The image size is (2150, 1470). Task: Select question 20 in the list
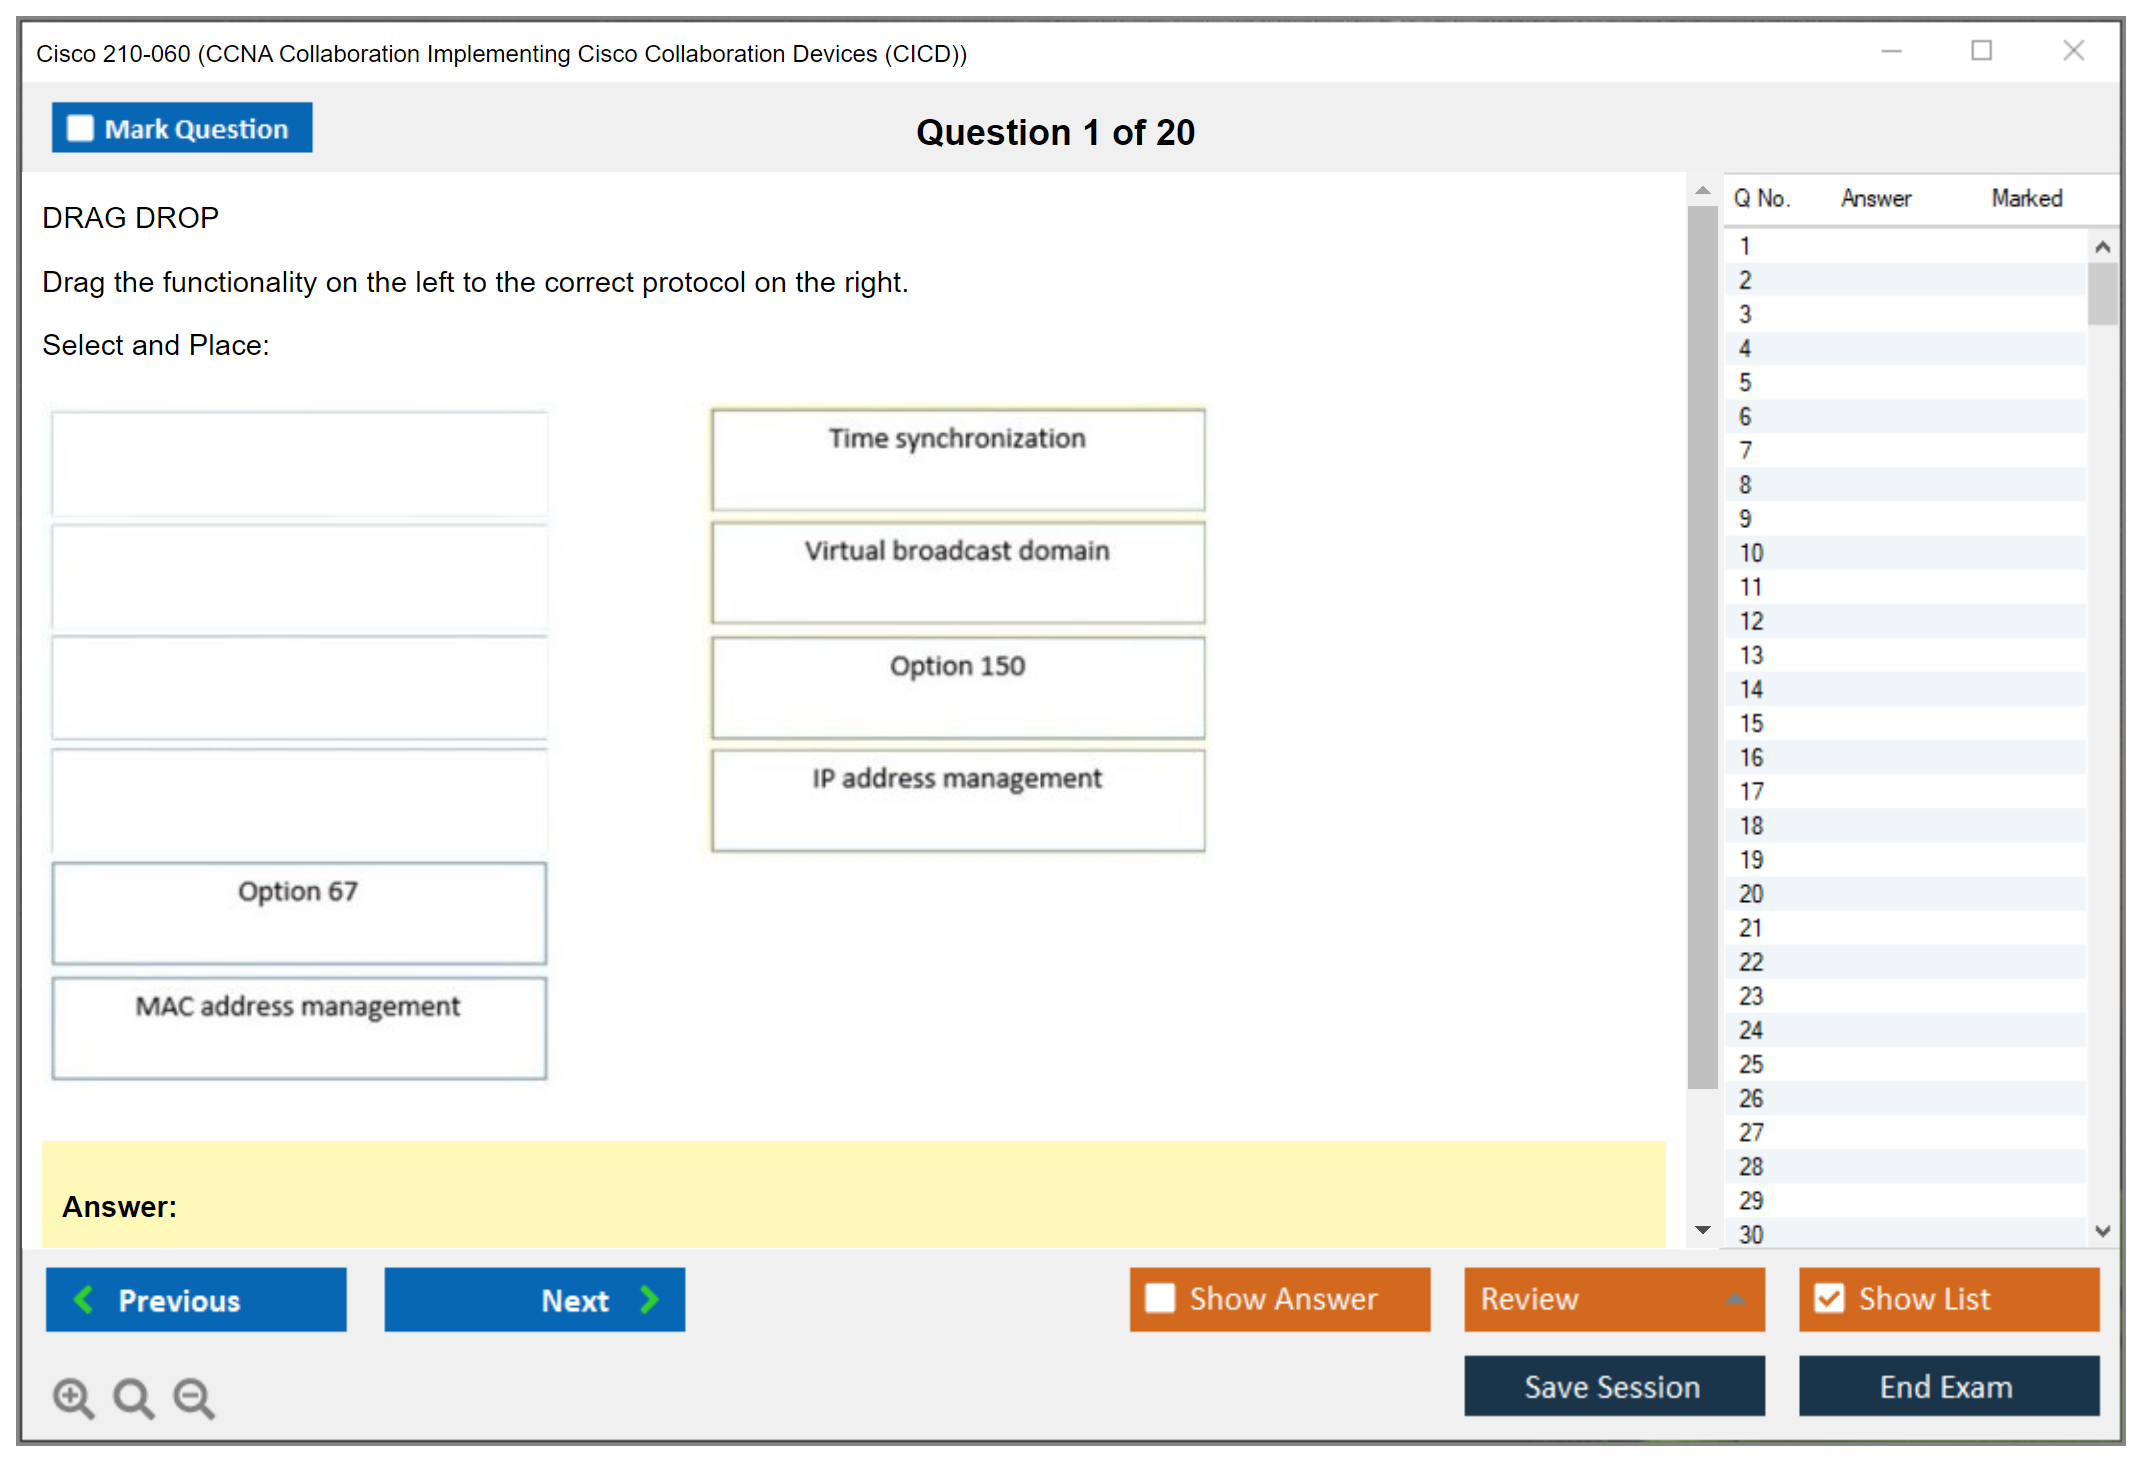[x=1751, y=894]
